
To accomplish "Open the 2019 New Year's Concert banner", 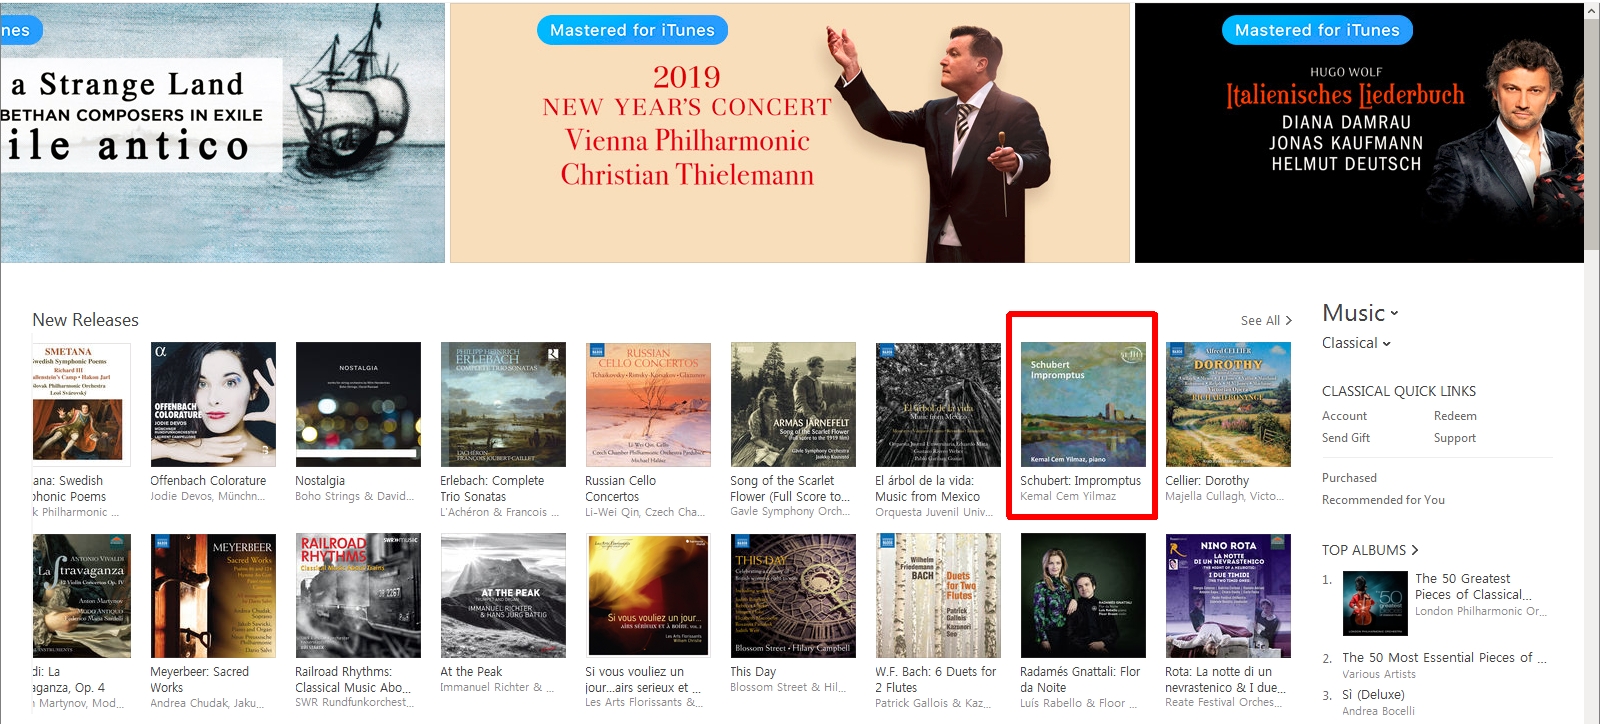I will [x=790, y=133].
